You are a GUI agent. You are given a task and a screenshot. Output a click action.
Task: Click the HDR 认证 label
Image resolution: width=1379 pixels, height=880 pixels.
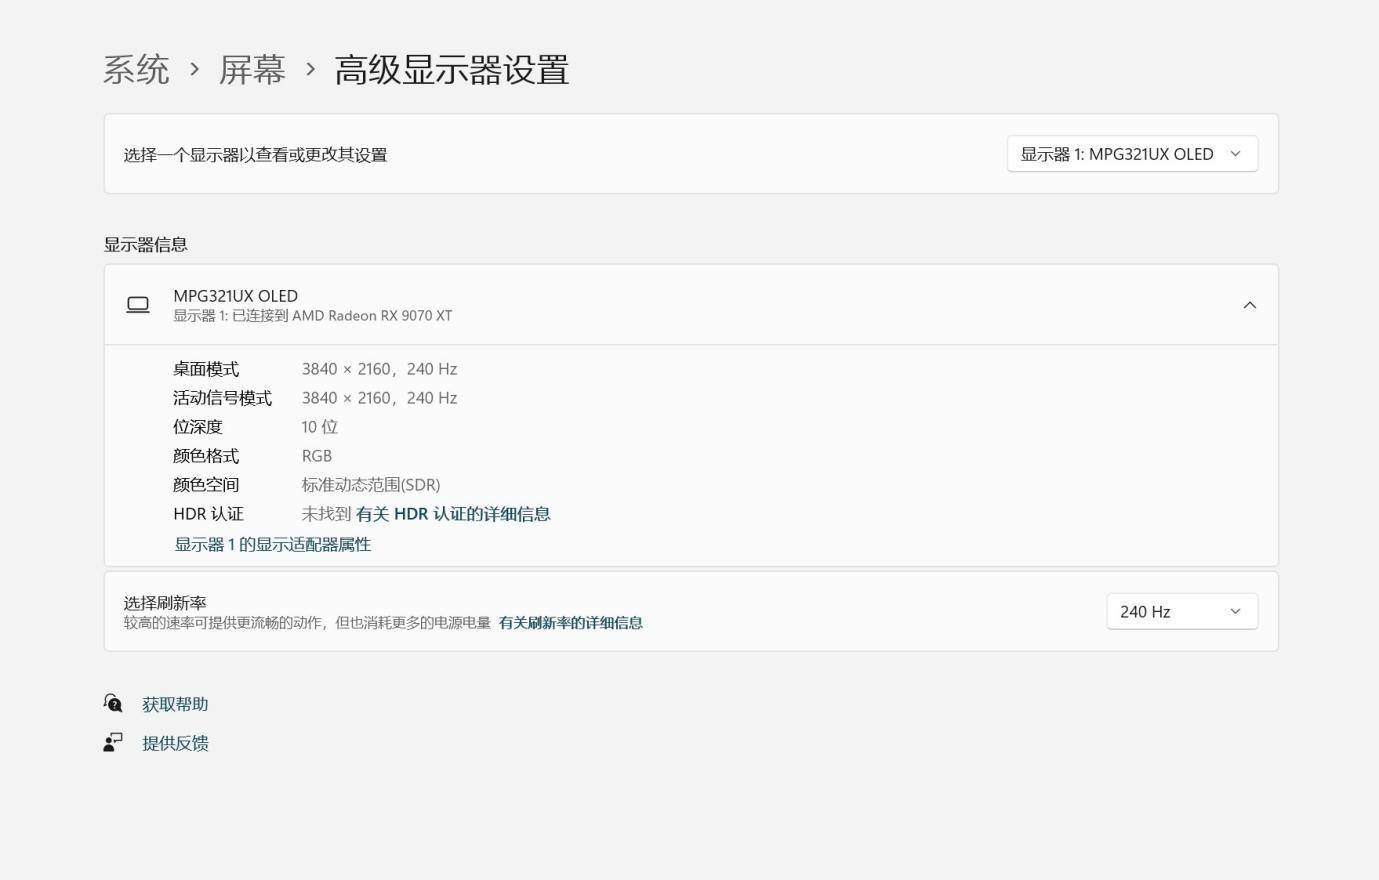[x=208, y=514]
